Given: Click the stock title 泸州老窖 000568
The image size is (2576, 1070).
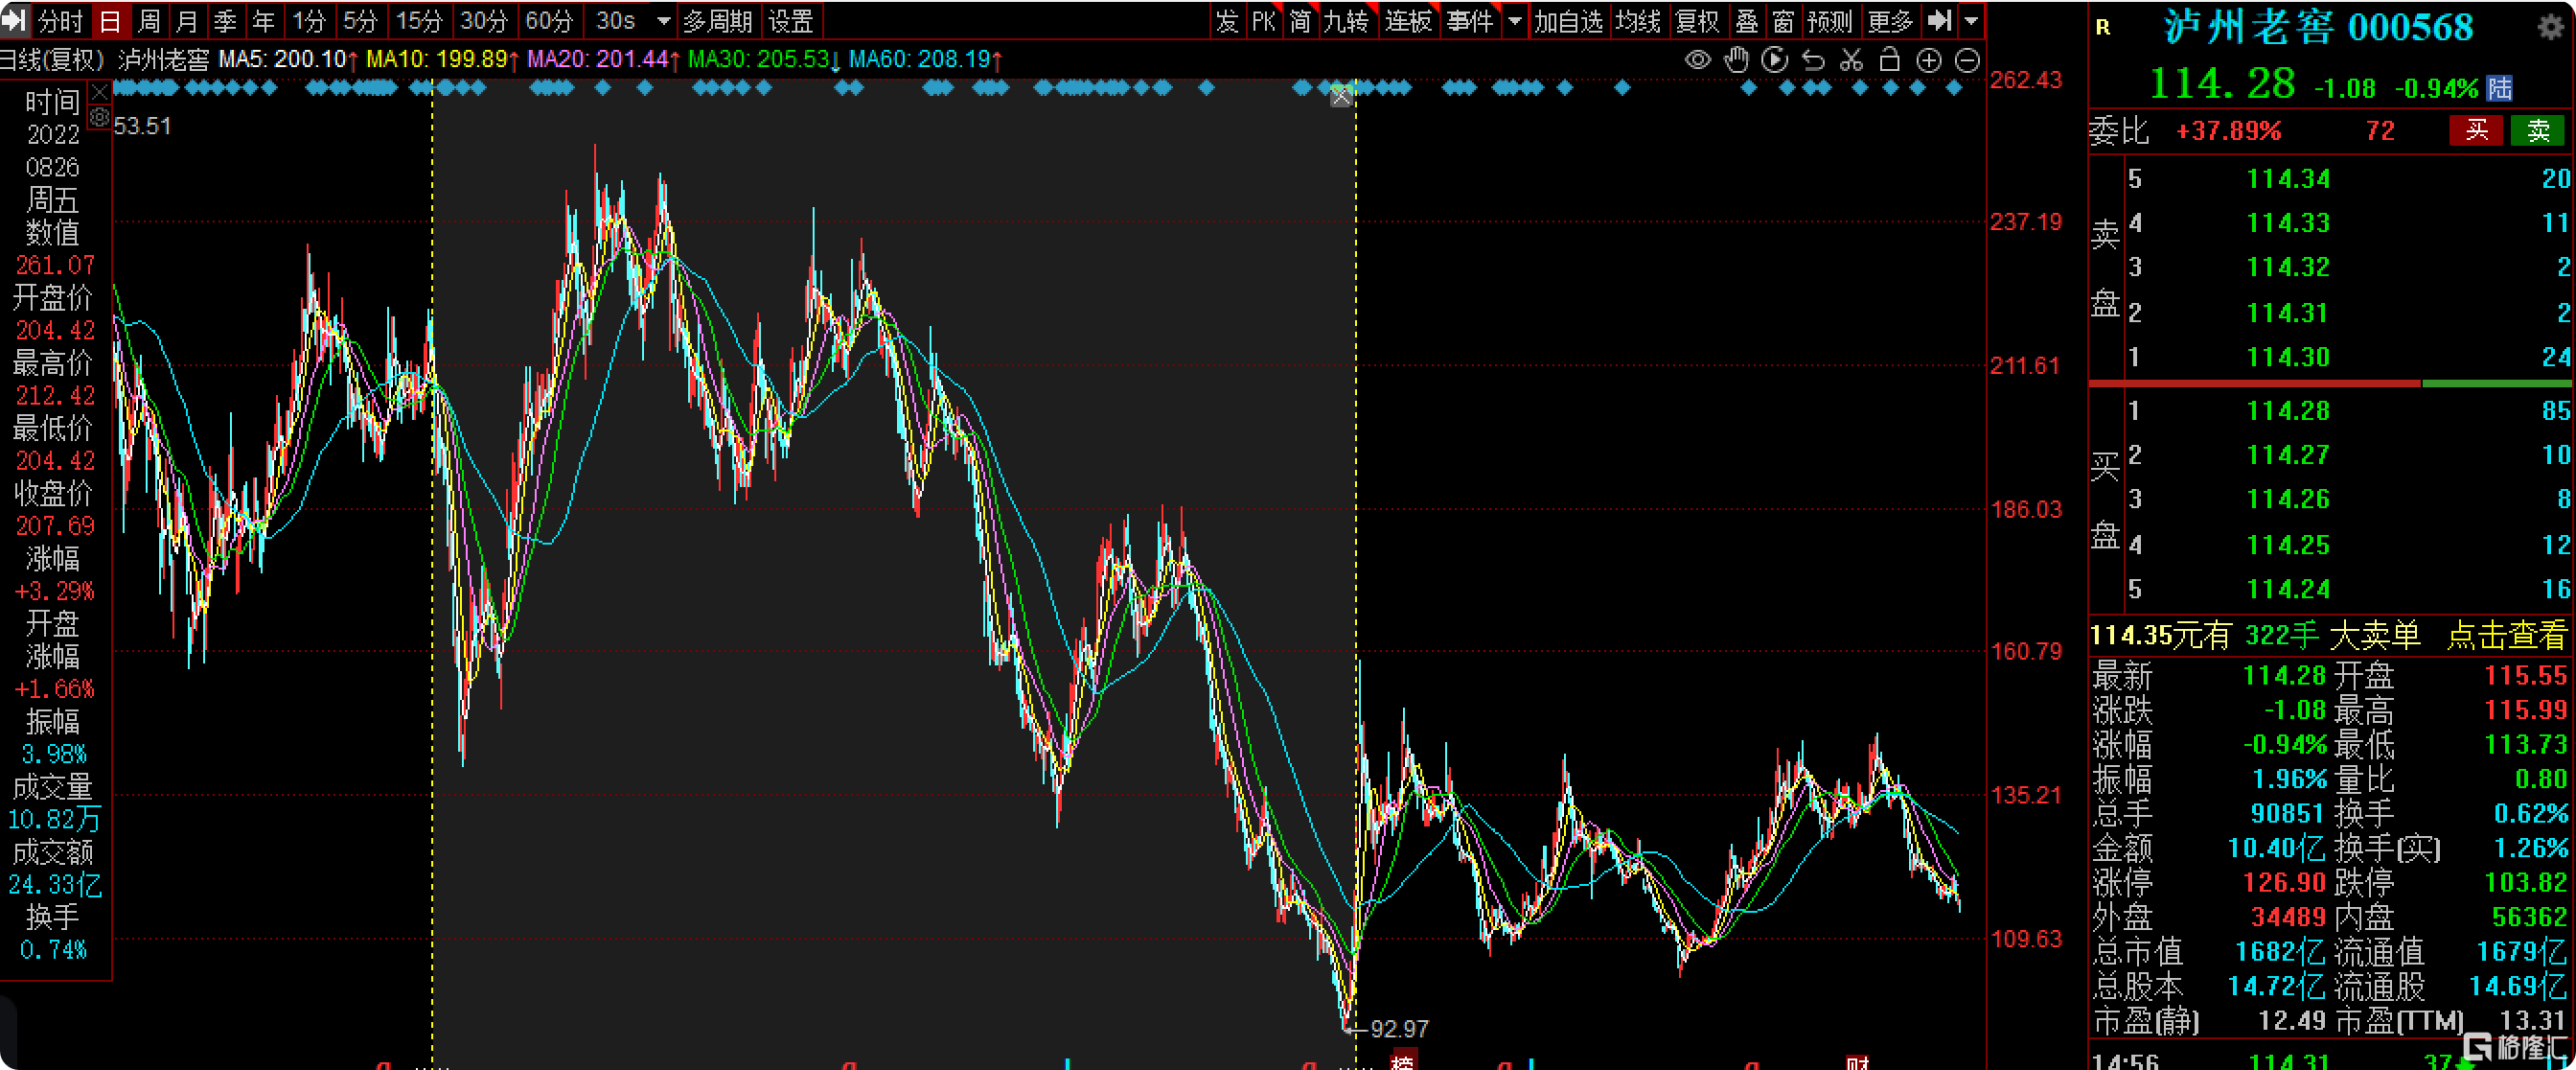Looking at the screenshot, I should (2319, 27).
